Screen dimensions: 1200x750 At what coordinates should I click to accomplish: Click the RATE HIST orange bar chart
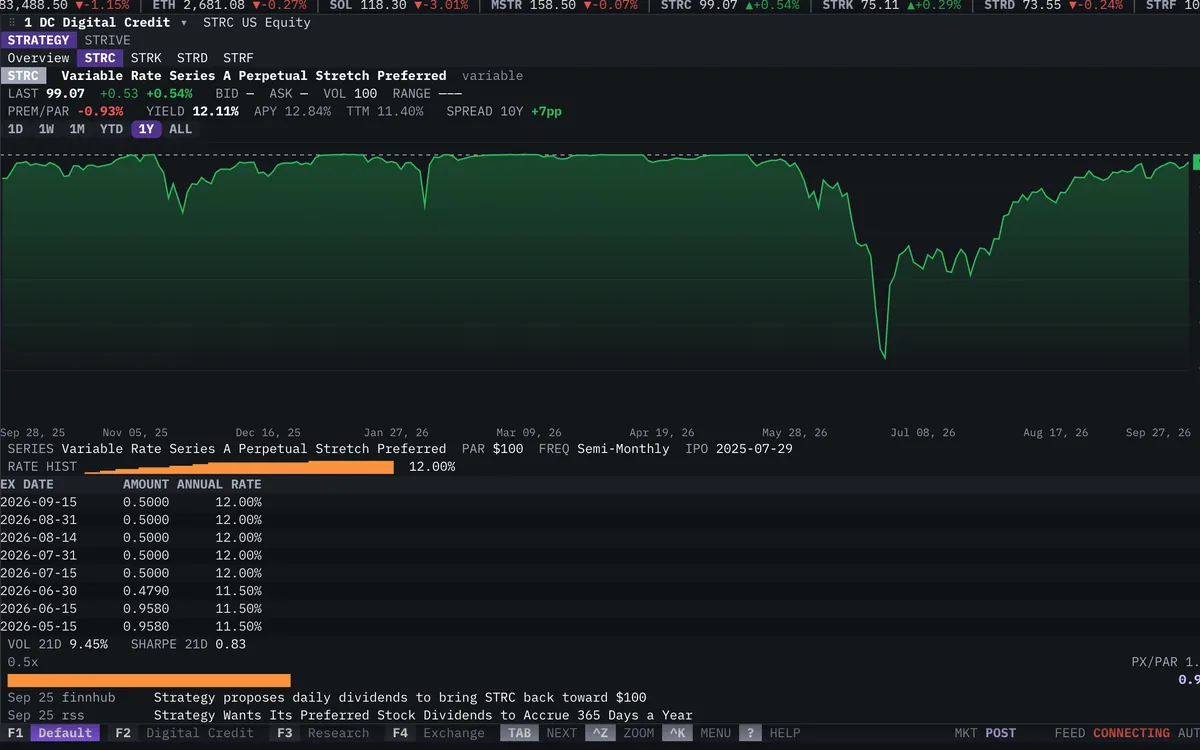(239, 467)
